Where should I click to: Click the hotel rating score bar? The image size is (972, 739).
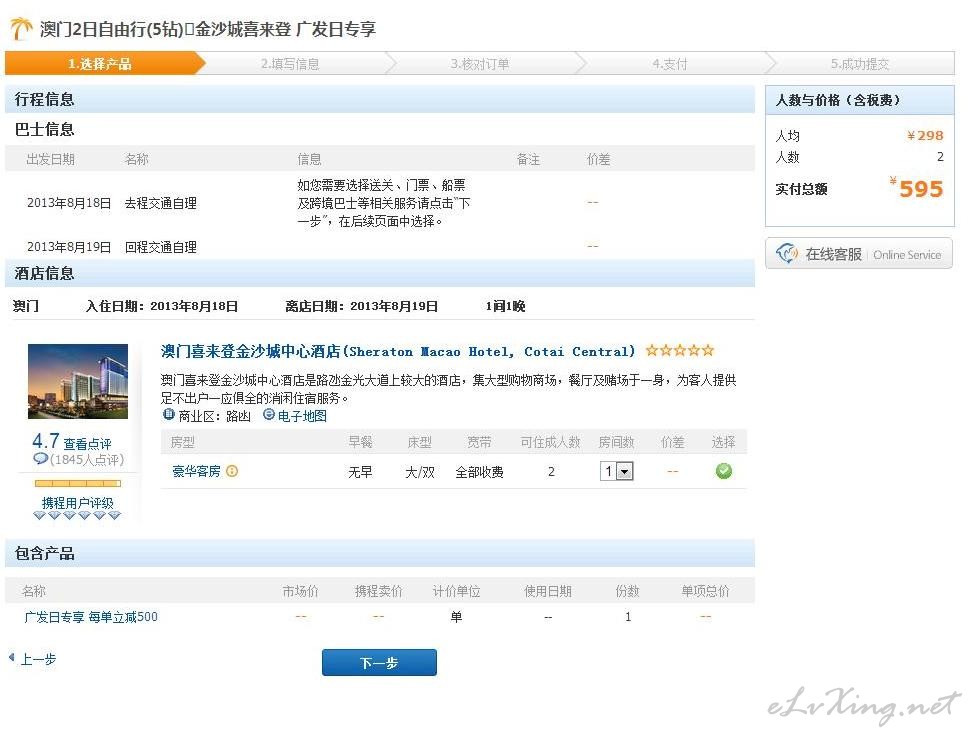point(77,484)
